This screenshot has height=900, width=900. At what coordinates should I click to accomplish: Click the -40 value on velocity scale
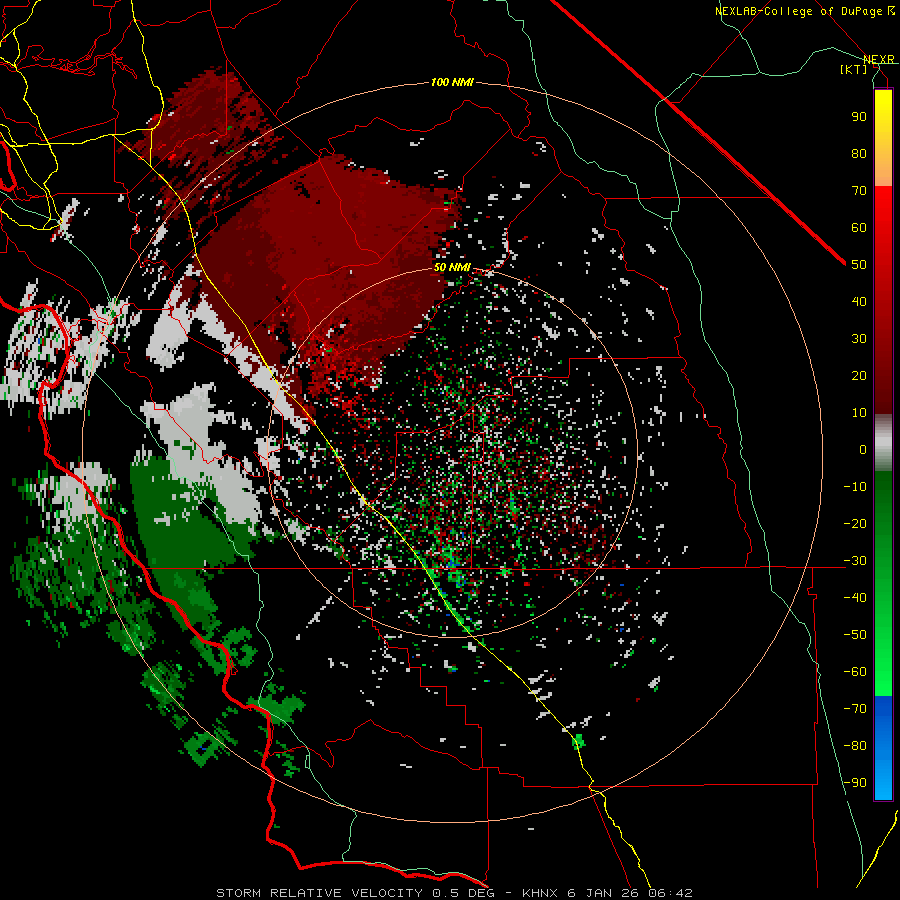point(855,598)
